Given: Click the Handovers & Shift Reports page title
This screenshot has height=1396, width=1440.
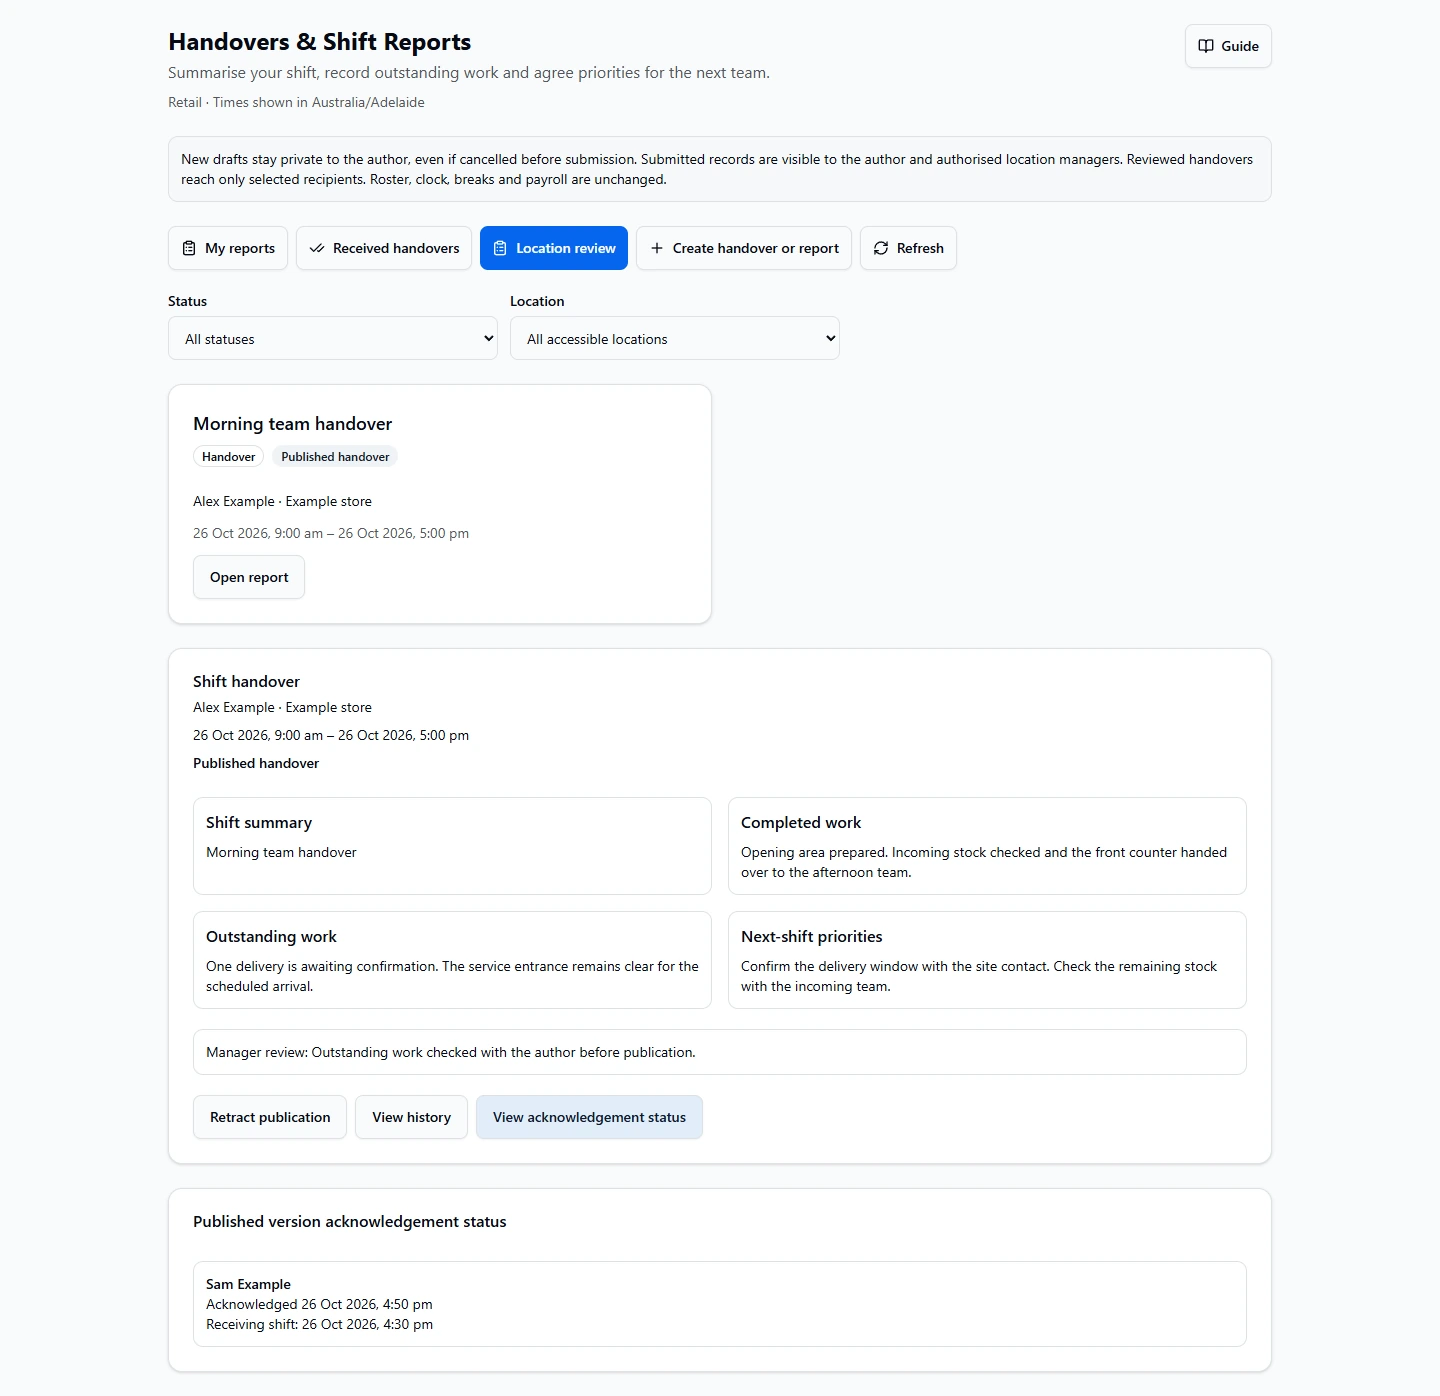Looking at the screenshot, I should click(x=320, y=42).
